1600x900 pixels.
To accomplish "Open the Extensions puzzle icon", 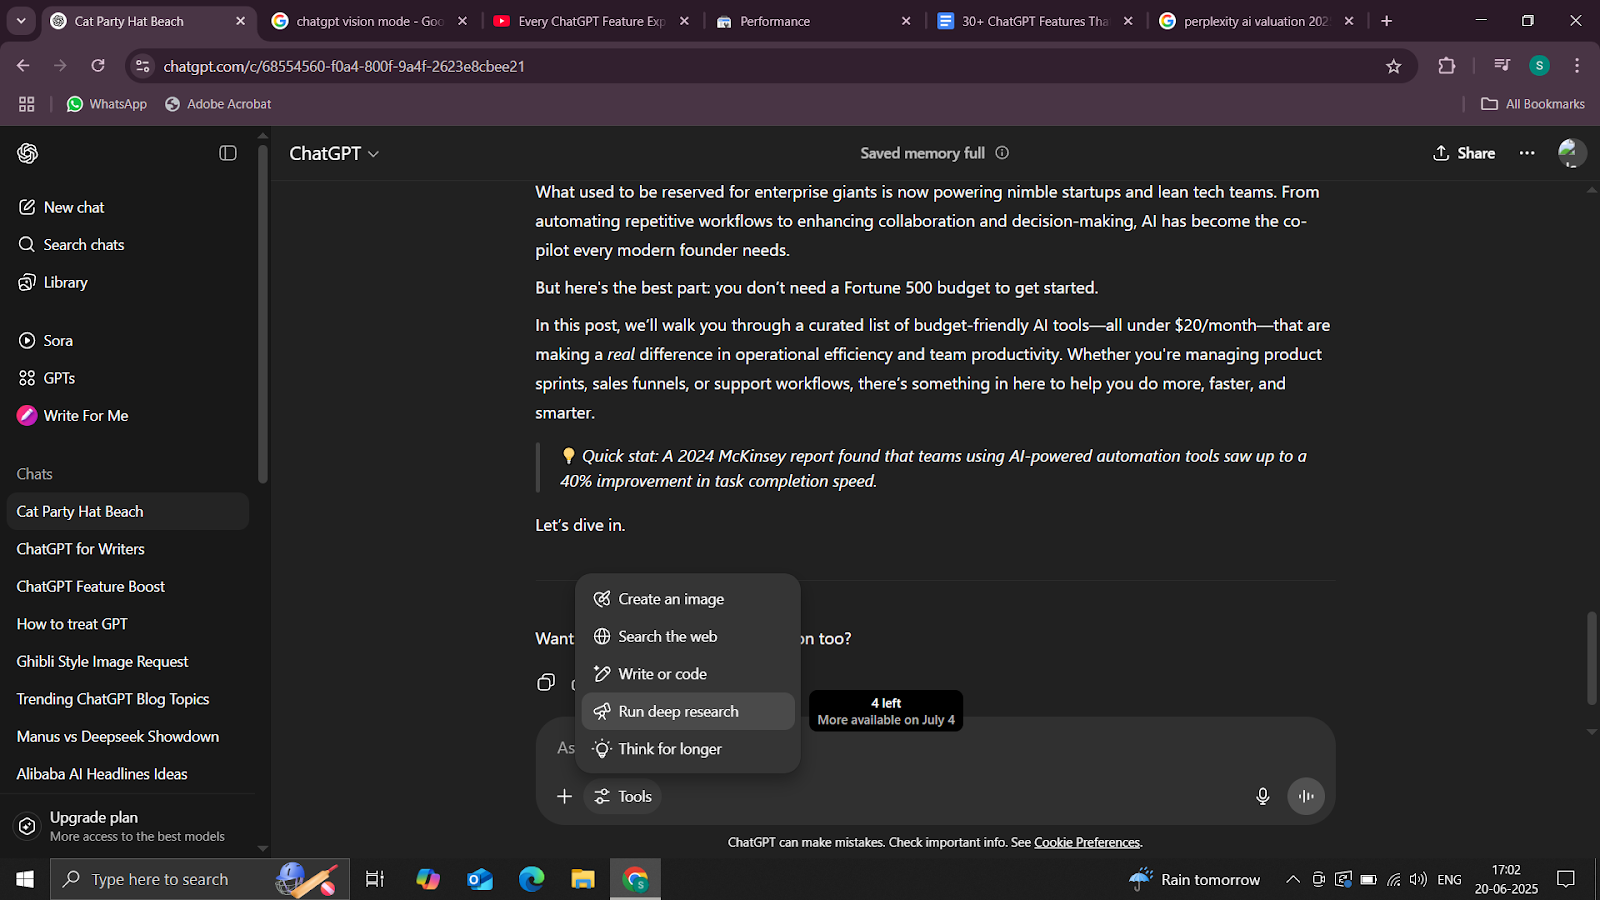I will [x=1446, y=66].
